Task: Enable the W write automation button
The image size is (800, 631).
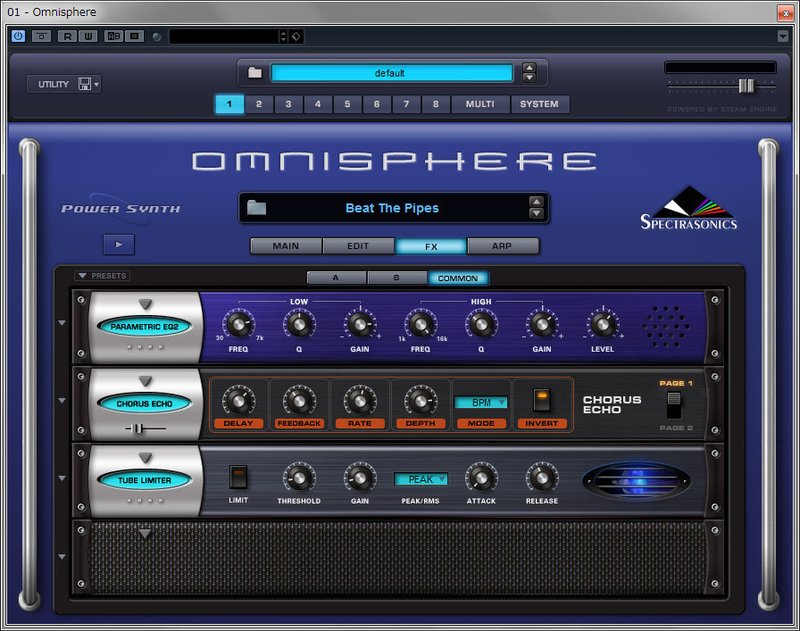Action: [88, 36]
